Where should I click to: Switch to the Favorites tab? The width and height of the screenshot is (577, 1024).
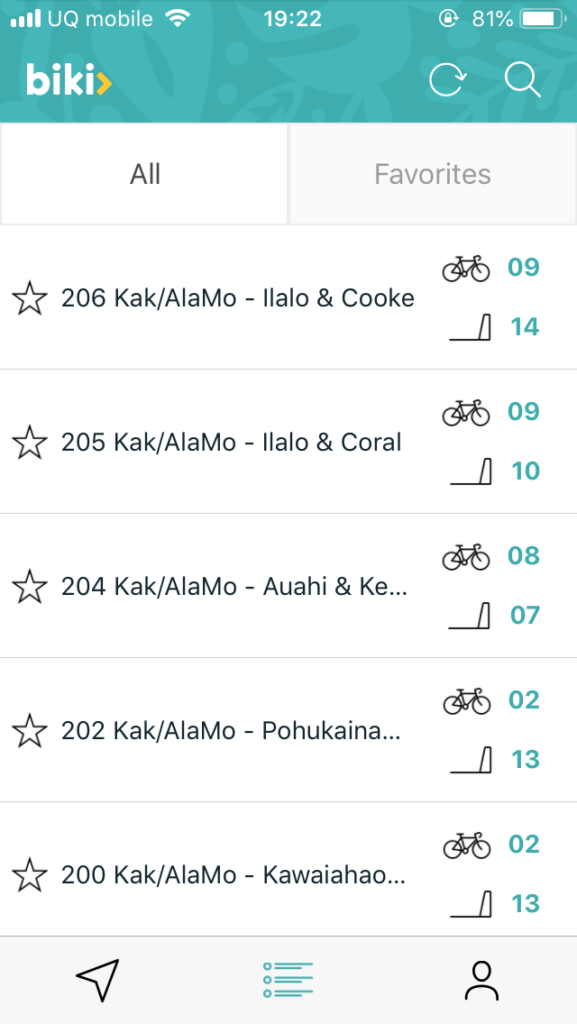433,174
